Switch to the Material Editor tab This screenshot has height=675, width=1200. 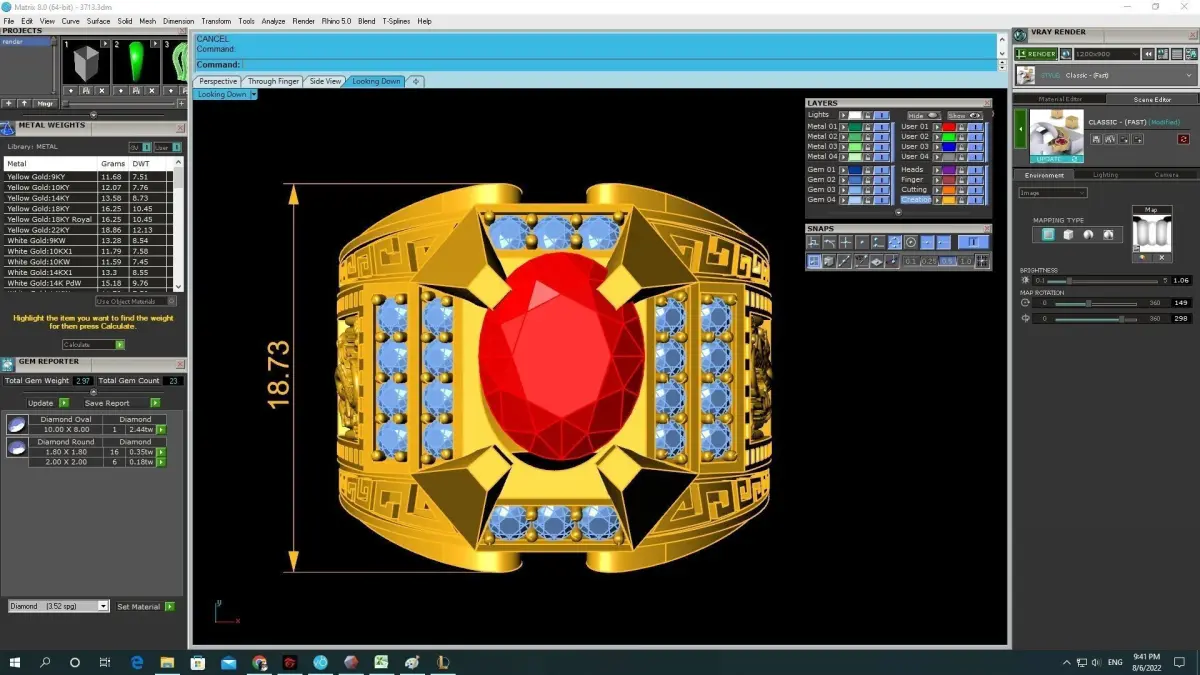(x=1060, y=99)
